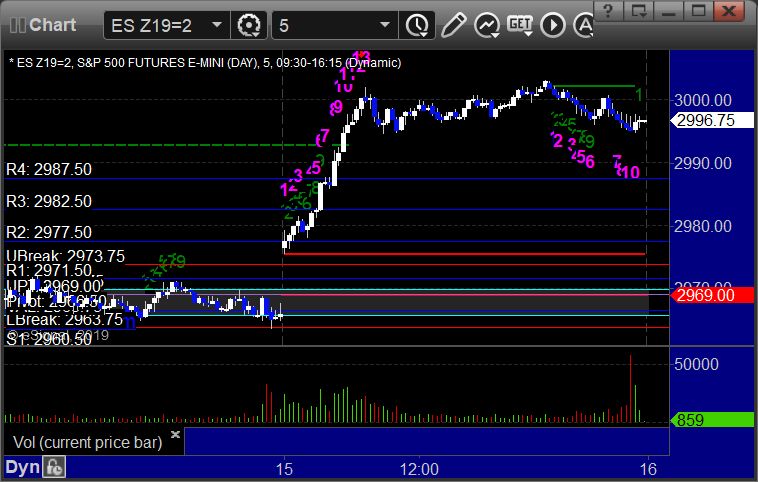Toggle the Dyn scaling button
The image size is (758, 482).
[x=23, y=467]
